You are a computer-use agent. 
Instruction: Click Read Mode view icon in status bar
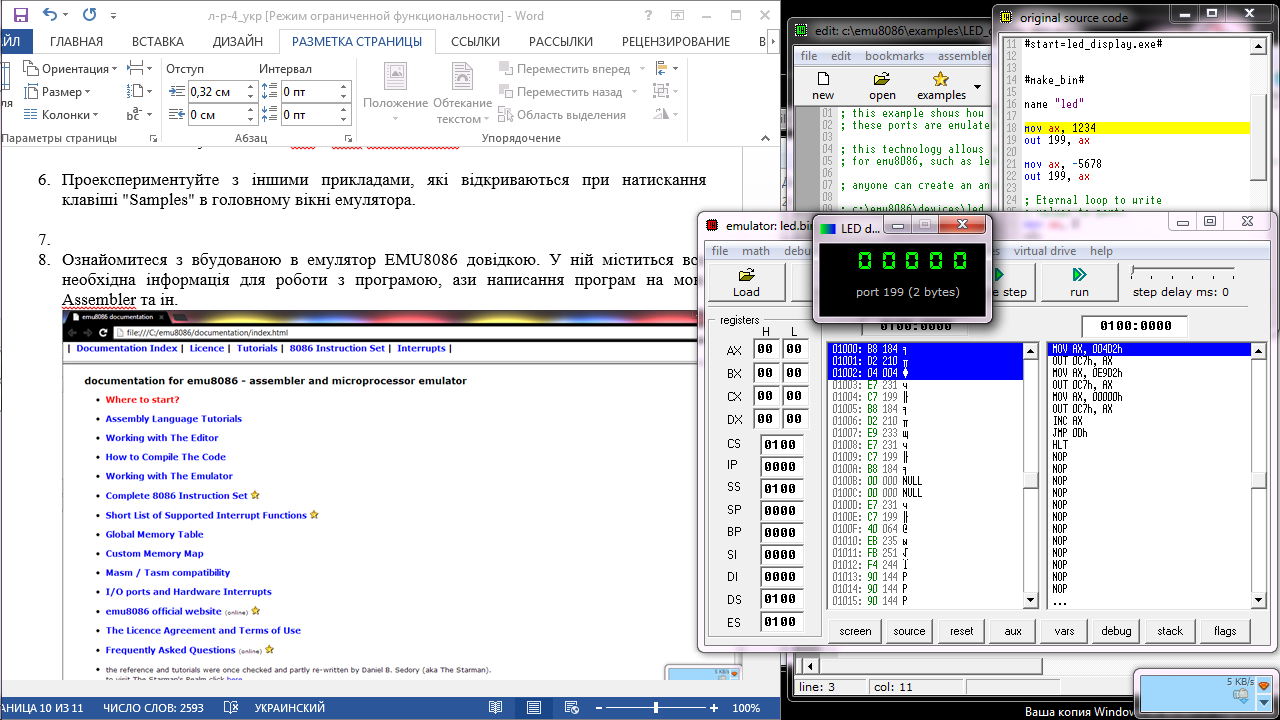coord(496,708)
